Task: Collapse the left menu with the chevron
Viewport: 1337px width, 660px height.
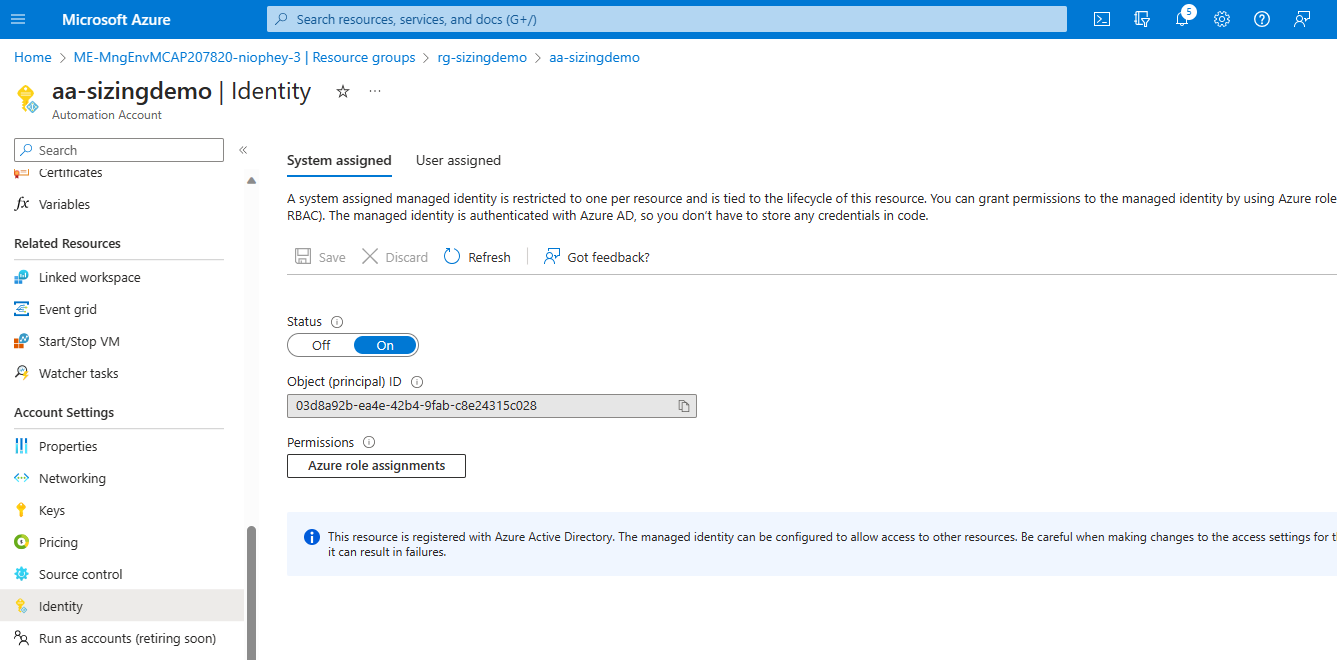Action: tap(243, 148)
